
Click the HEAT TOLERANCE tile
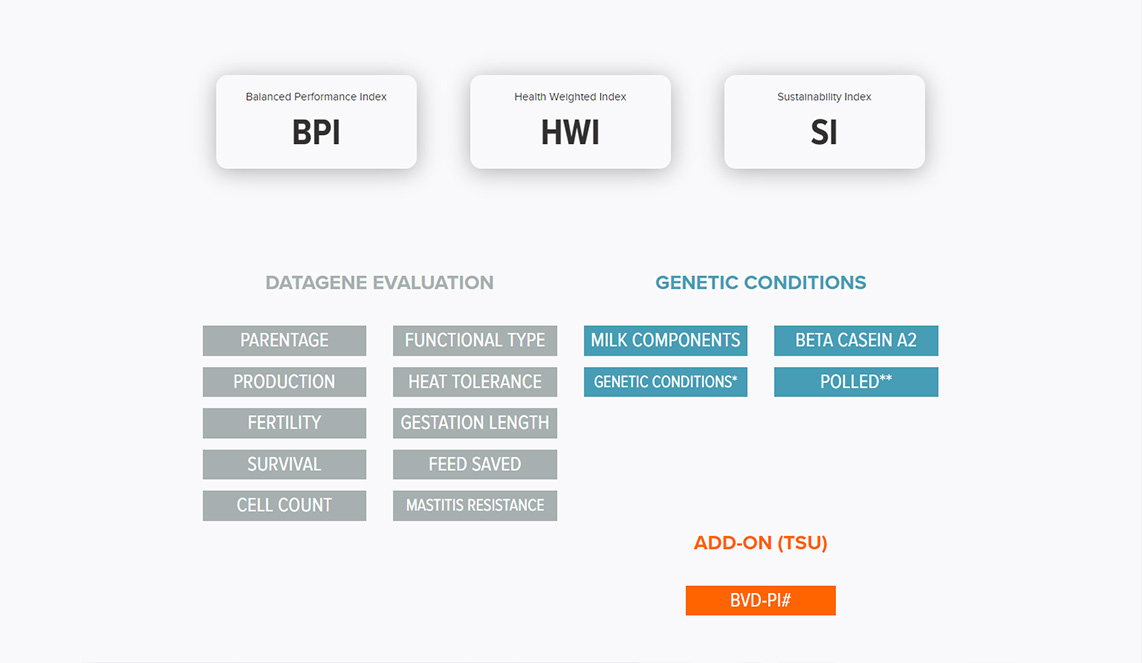coord(475,382)
